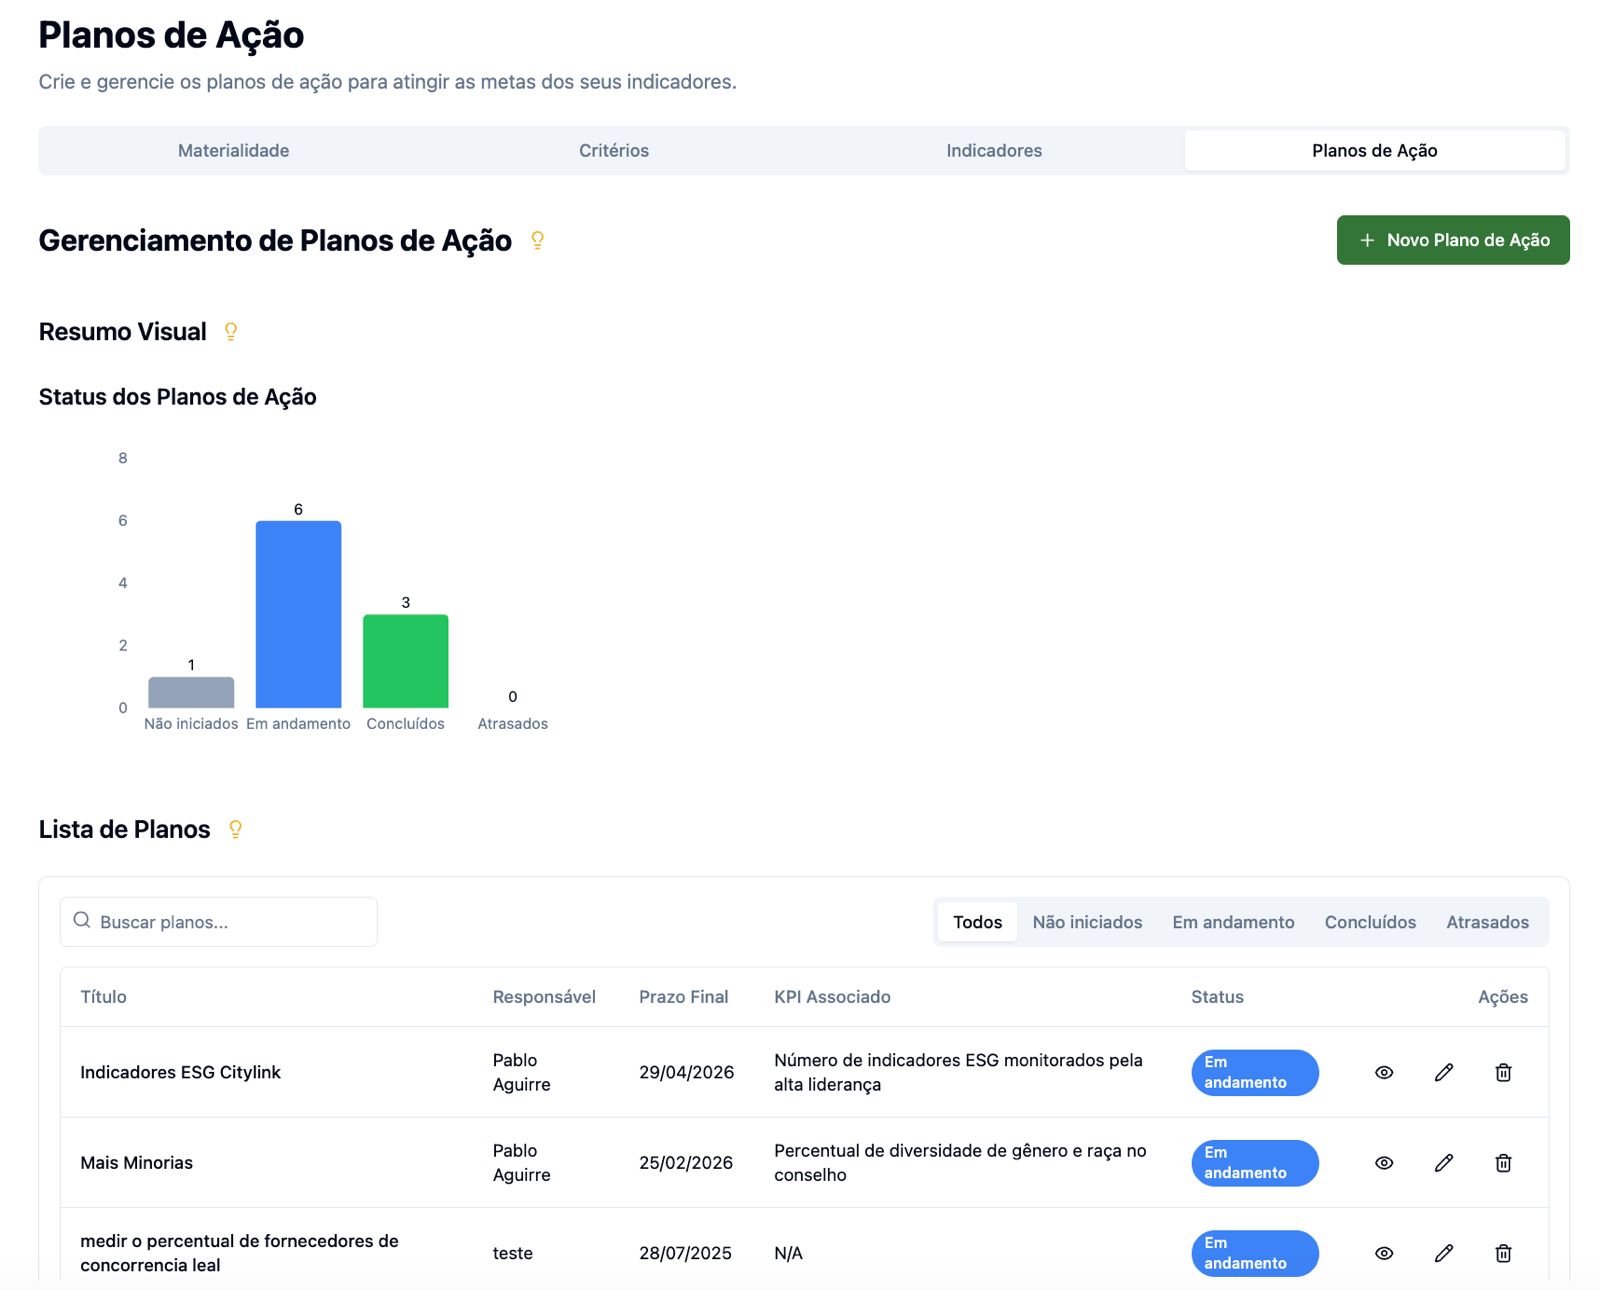View details of Mais Minorias plan
This screenshot has width=1600, height=1290.
[1384, 1163]
